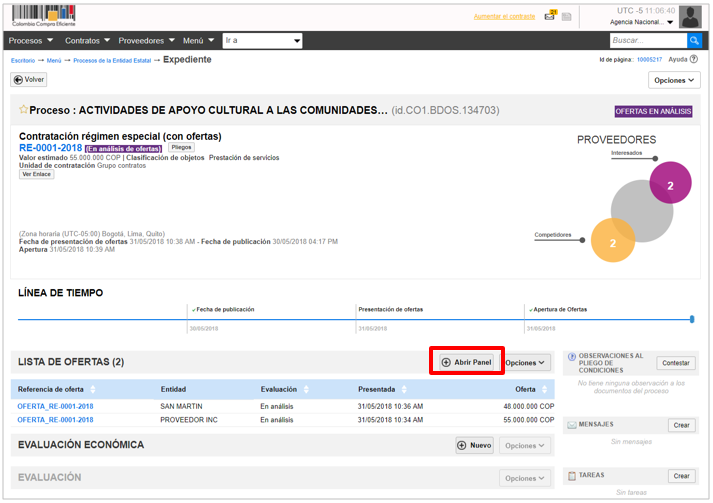Click the Ayuda help question icon
Image resolution: width=713 pixels, height=503 pixels.
[x=693, y=59]
